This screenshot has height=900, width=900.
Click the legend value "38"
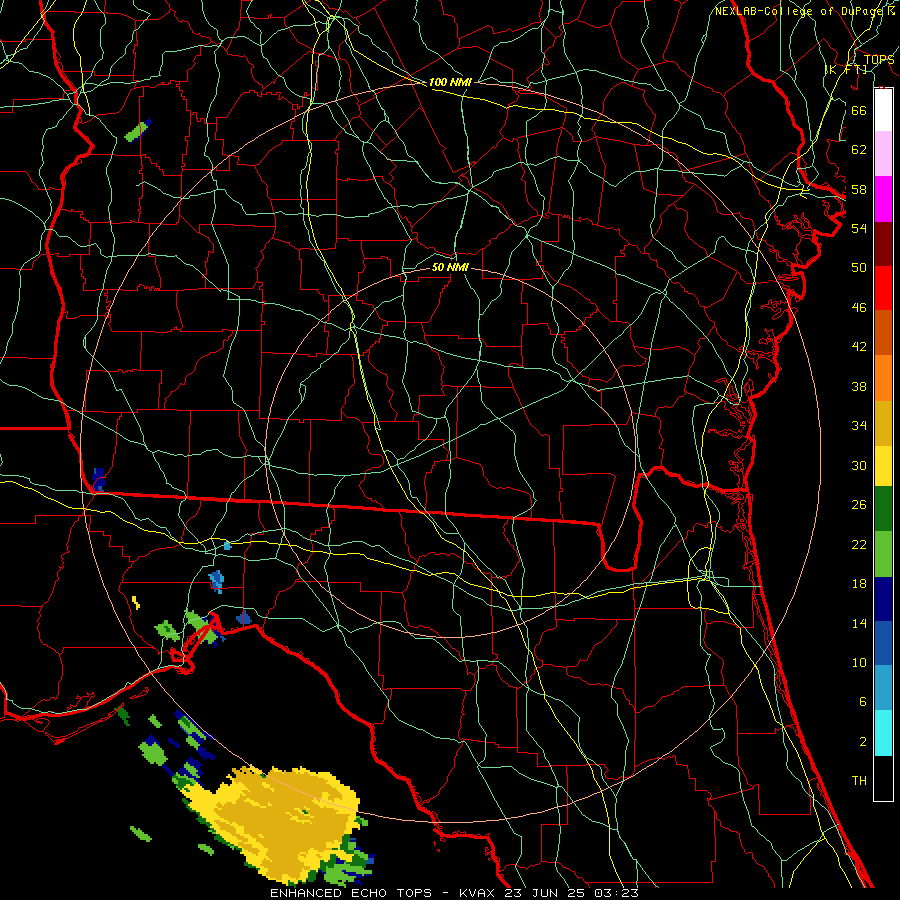(859, 386)
